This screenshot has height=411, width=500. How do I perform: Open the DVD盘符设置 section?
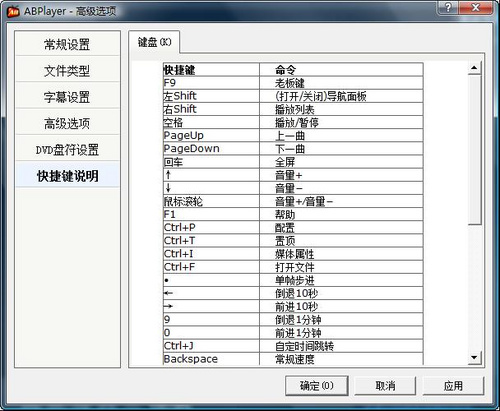67,150
